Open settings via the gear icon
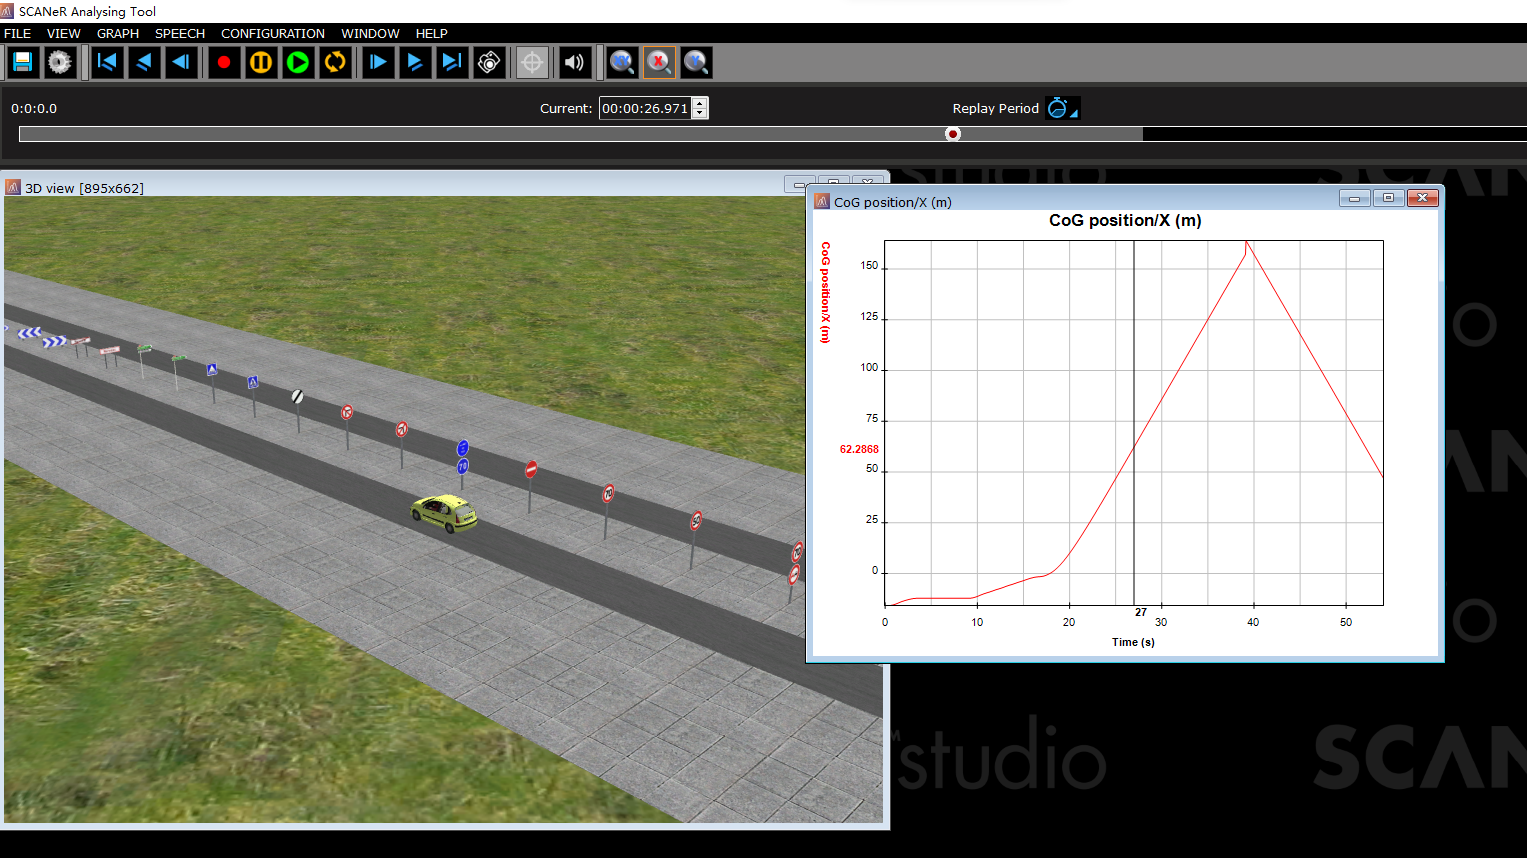The width and height of the screenshot is (1527, 858). [59, 62]
